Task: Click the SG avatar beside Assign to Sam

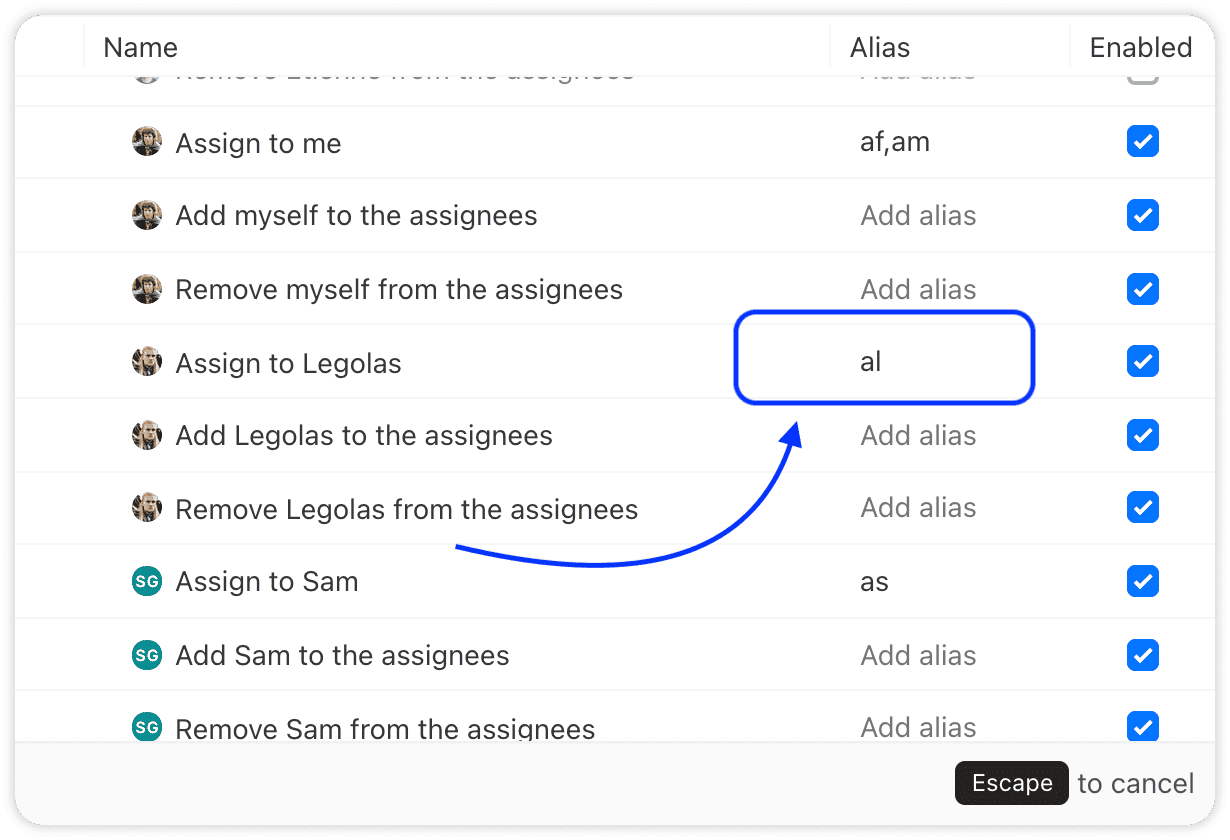Action: (x=147, y=581)
